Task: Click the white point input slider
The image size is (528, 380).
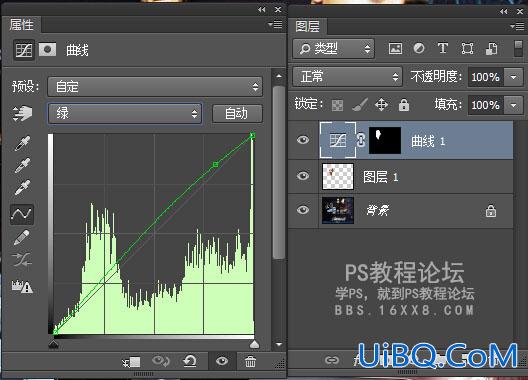Action: tap(255, 344)
